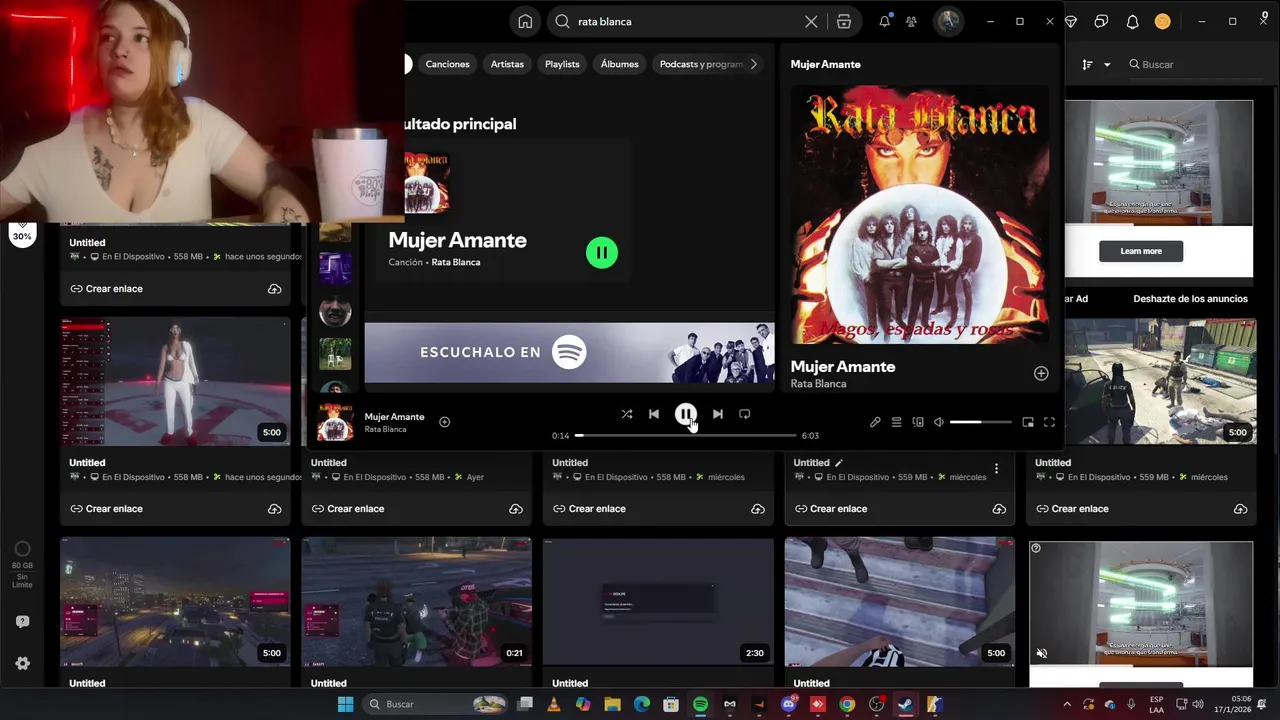
Task: Go to Spotify Home
Action: (525, 21)
